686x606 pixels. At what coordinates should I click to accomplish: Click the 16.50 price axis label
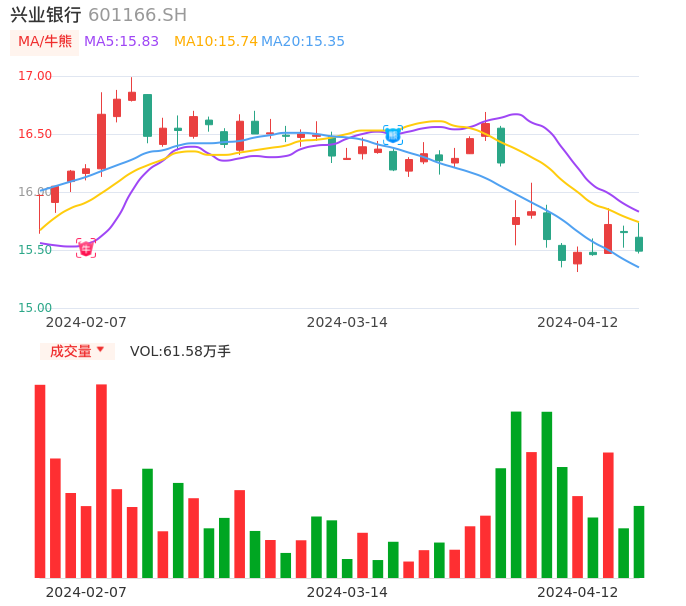pos(35,134)
